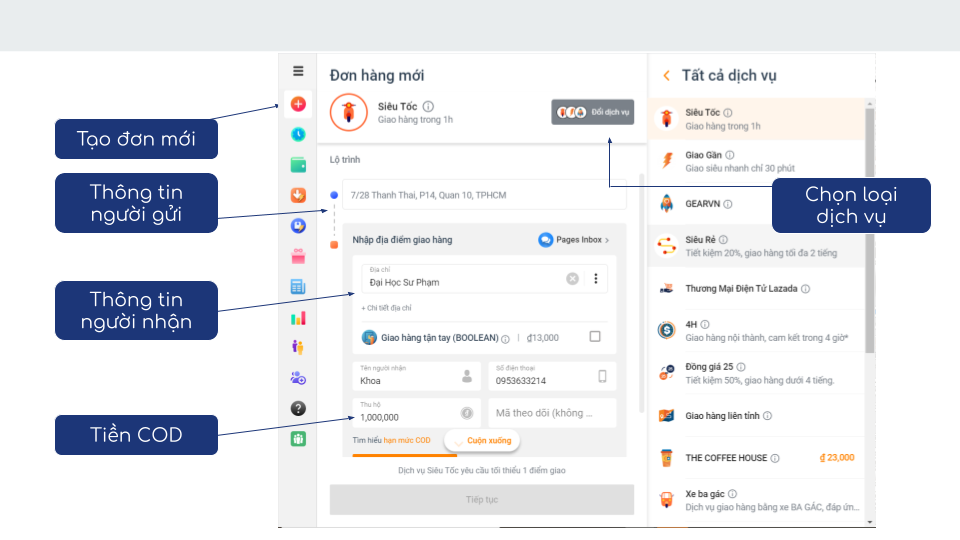This screenshot has width=960, height=540.
Task: Click the info icon next to Giao hàng tận tay
Action: click(506, 339)
